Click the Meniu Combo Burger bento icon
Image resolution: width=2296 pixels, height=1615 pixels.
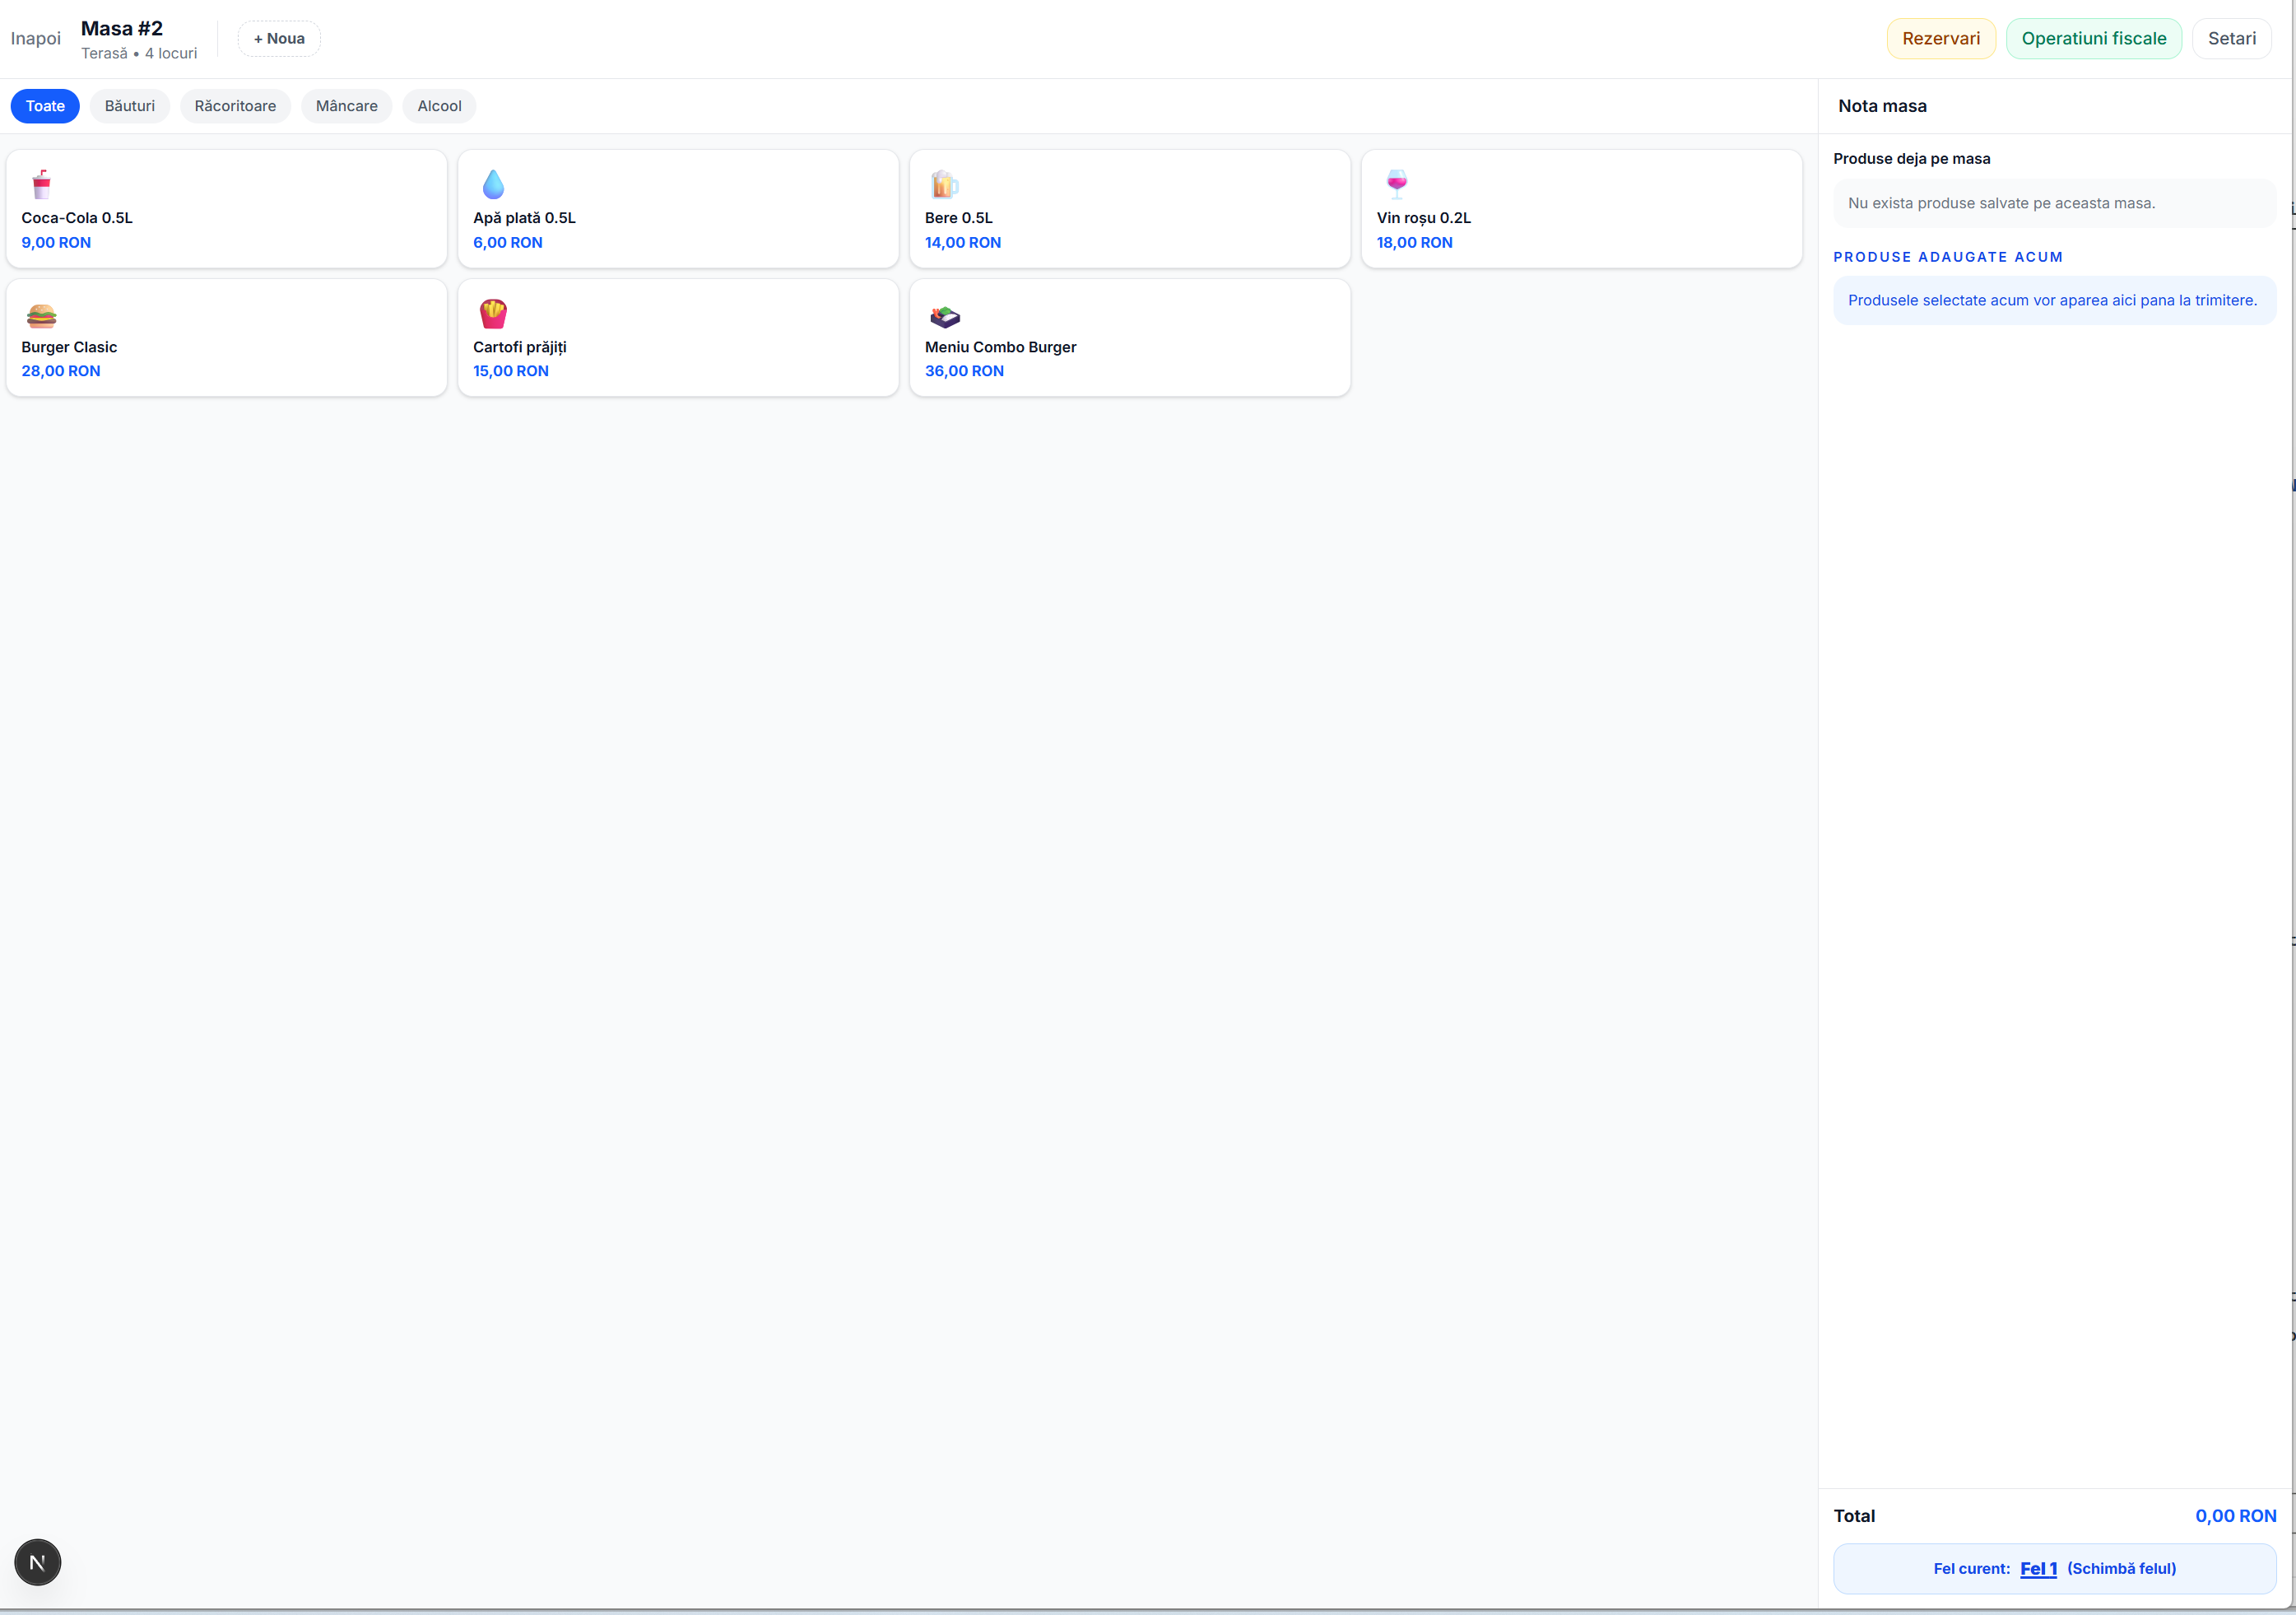tap(944, 316)
